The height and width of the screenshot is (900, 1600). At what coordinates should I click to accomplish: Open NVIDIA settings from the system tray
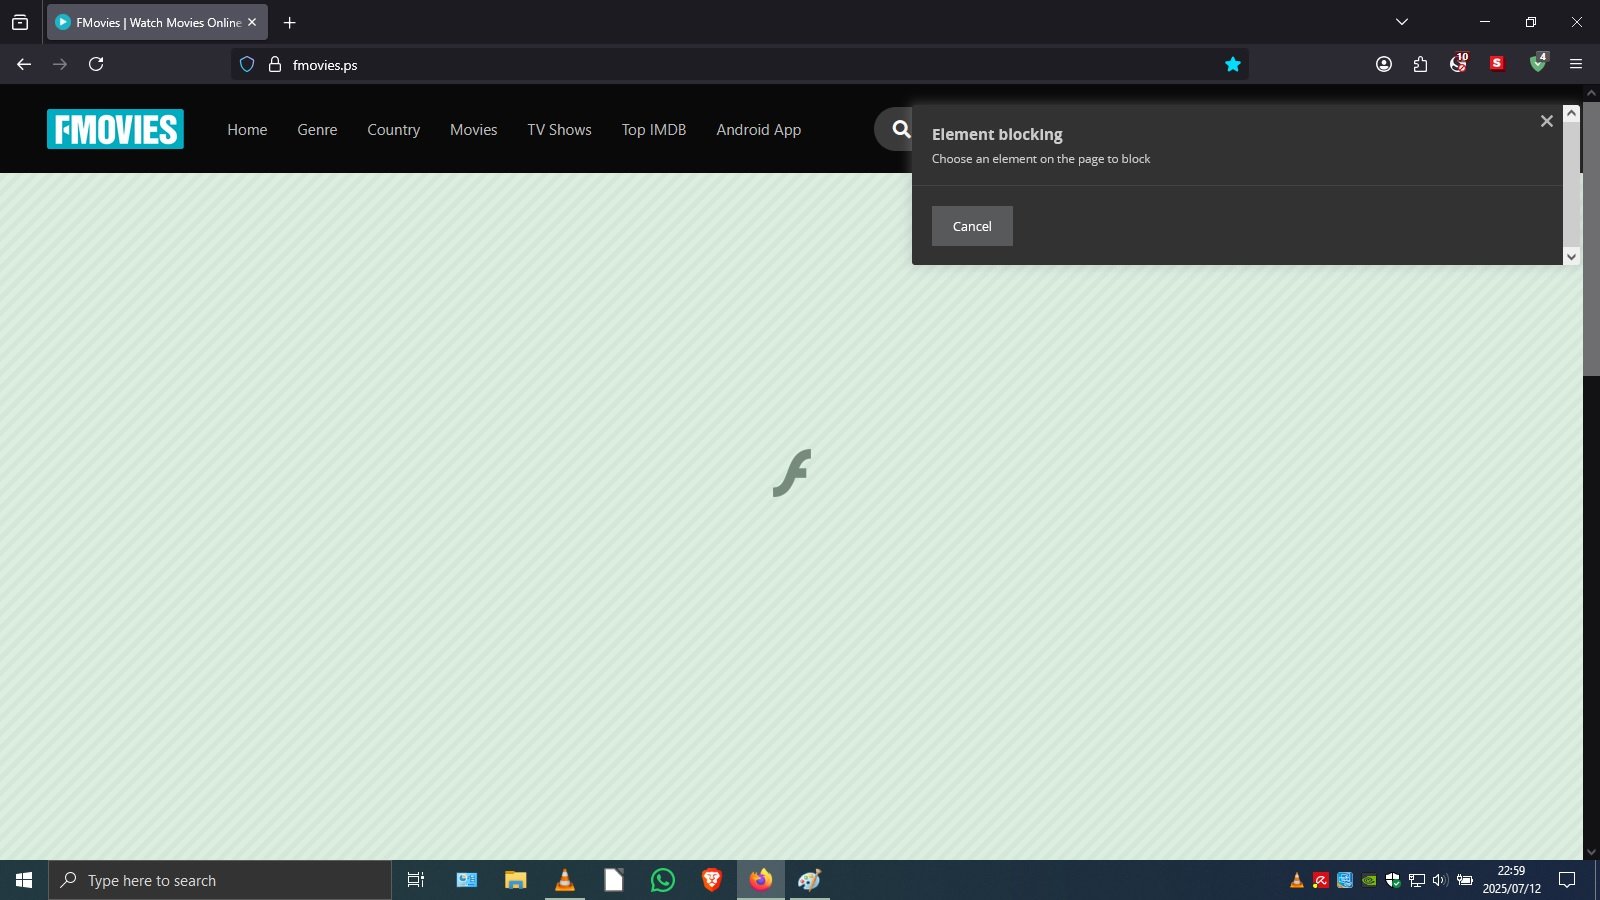(x=1368, y=880)
